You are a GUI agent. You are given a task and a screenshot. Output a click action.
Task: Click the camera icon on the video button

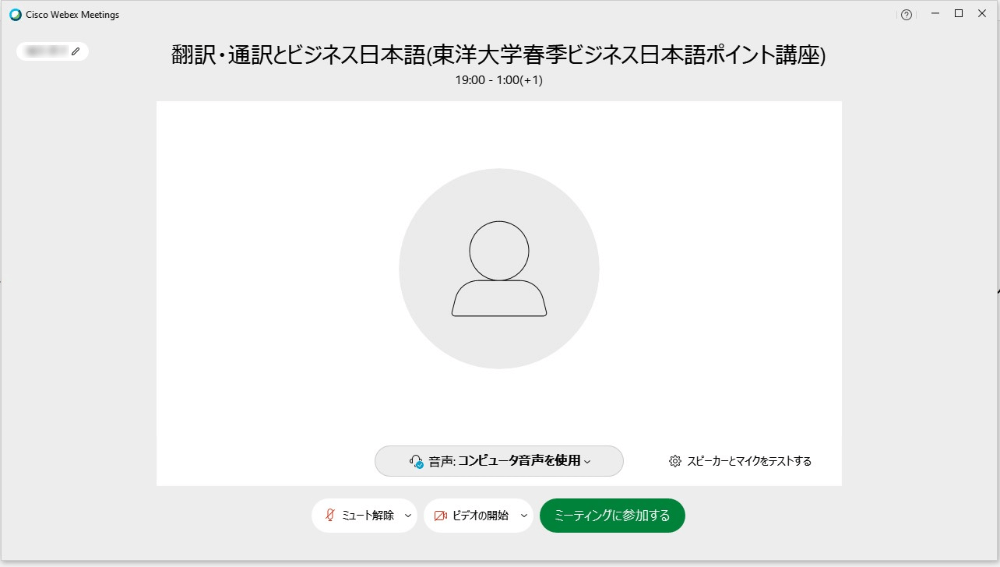coord(440,516)
